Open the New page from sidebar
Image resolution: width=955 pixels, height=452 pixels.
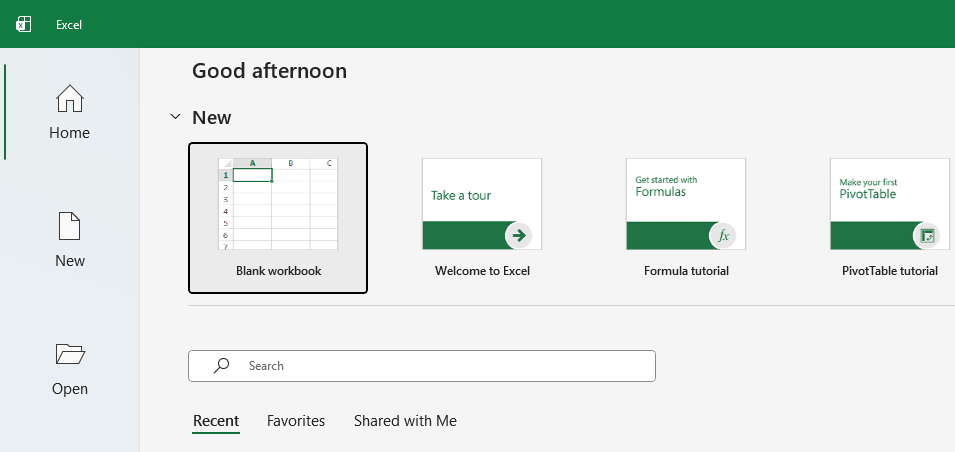tap(69, 240)
